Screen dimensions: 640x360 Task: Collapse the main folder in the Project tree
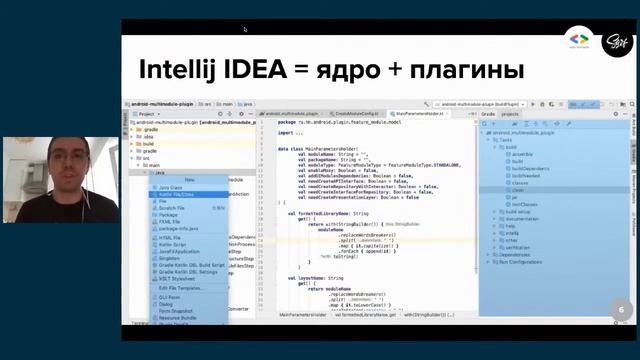pos(138,165)
